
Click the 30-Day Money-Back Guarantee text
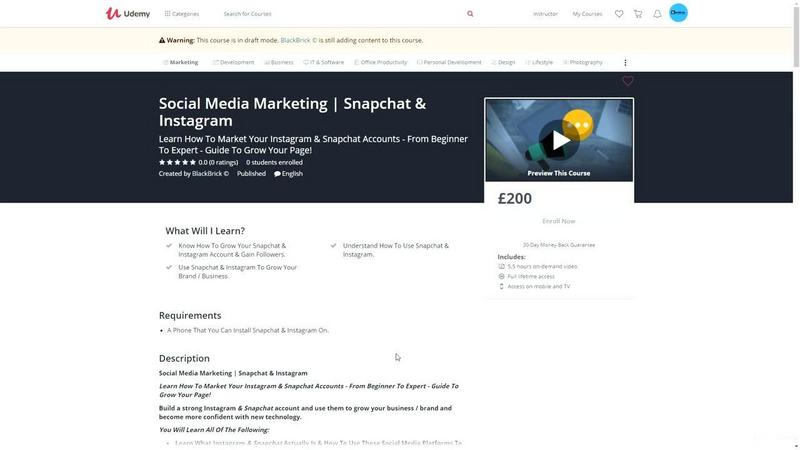(559, 245)
